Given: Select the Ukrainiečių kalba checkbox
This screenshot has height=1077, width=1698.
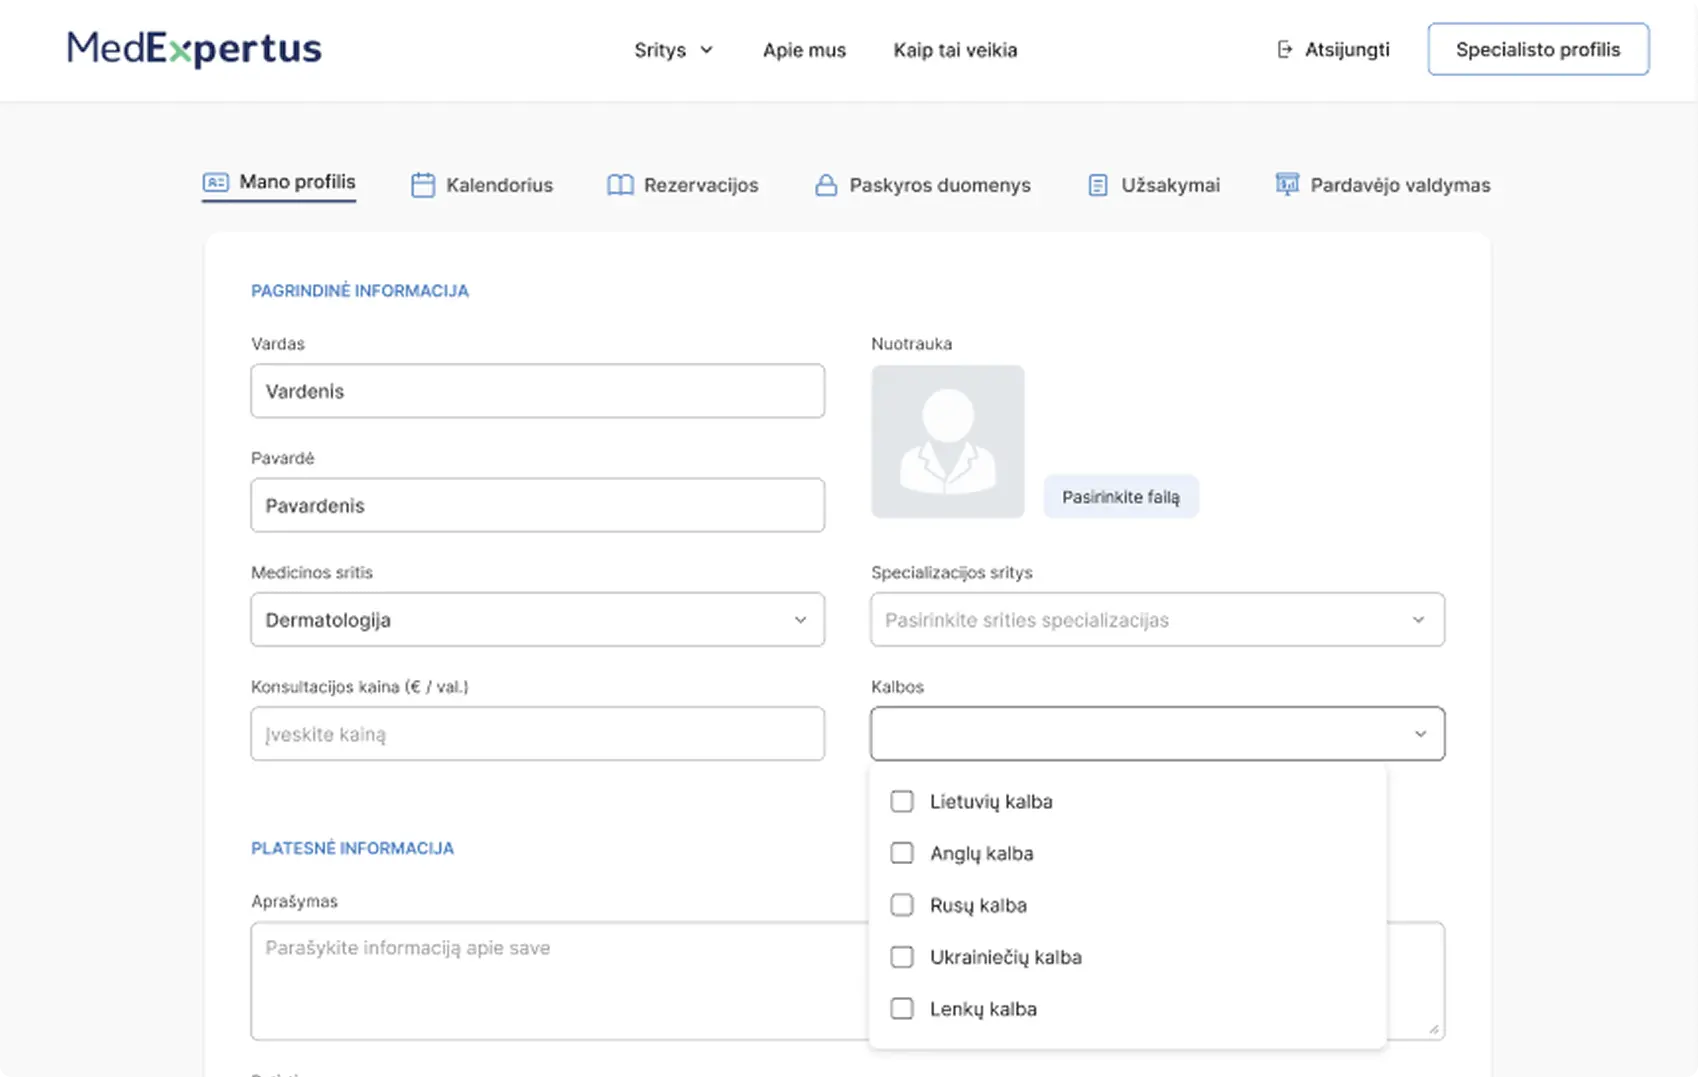Looking at the screenshot, I should coord(902,957).
